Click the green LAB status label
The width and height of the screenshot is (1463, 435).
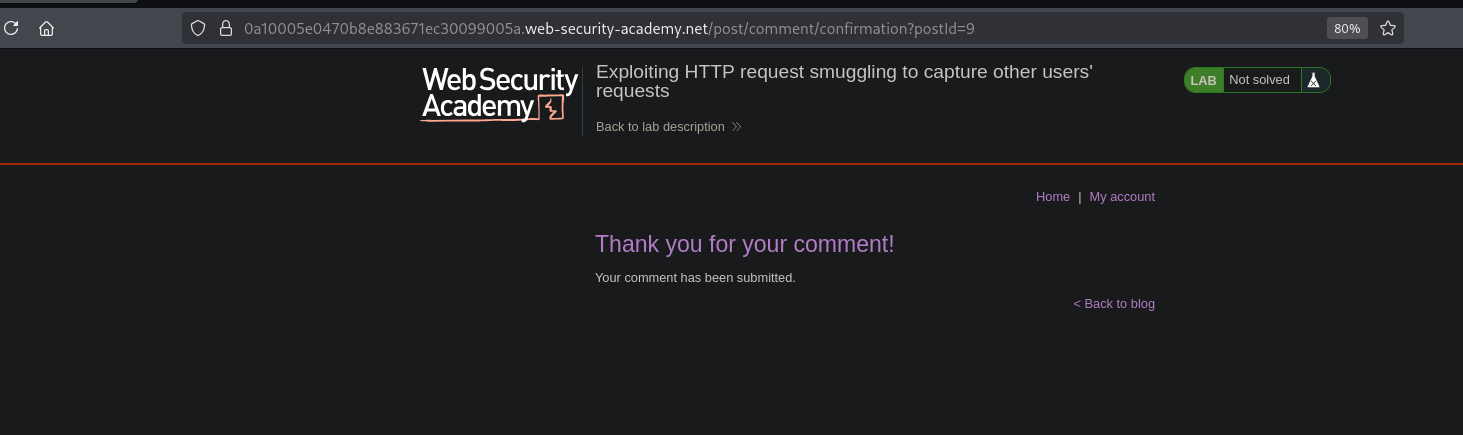1203,80
